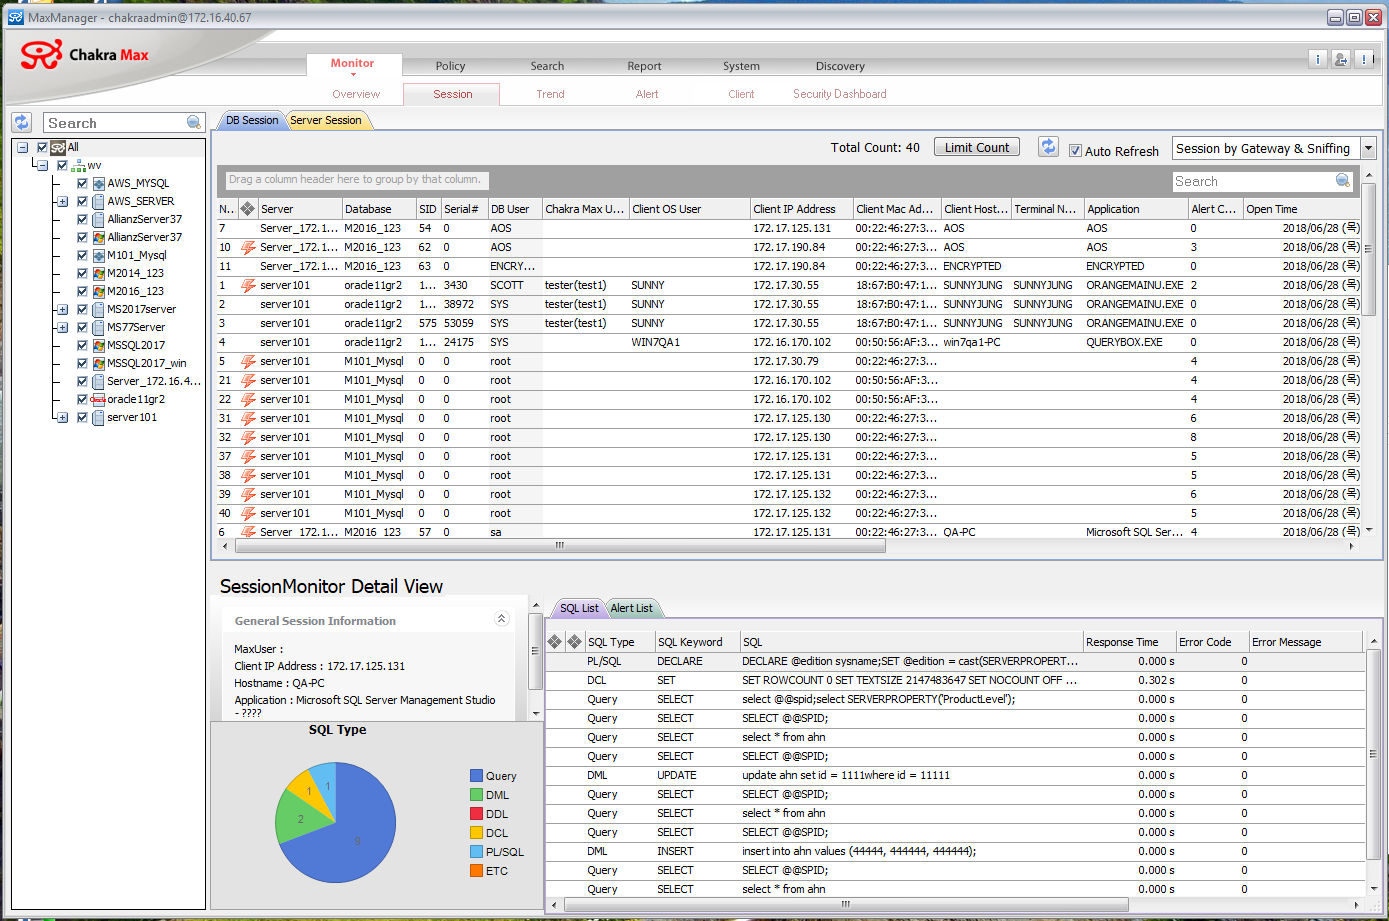1389x921 pixels.
Task: Collapse the All tree node
Action: point(22,147)
